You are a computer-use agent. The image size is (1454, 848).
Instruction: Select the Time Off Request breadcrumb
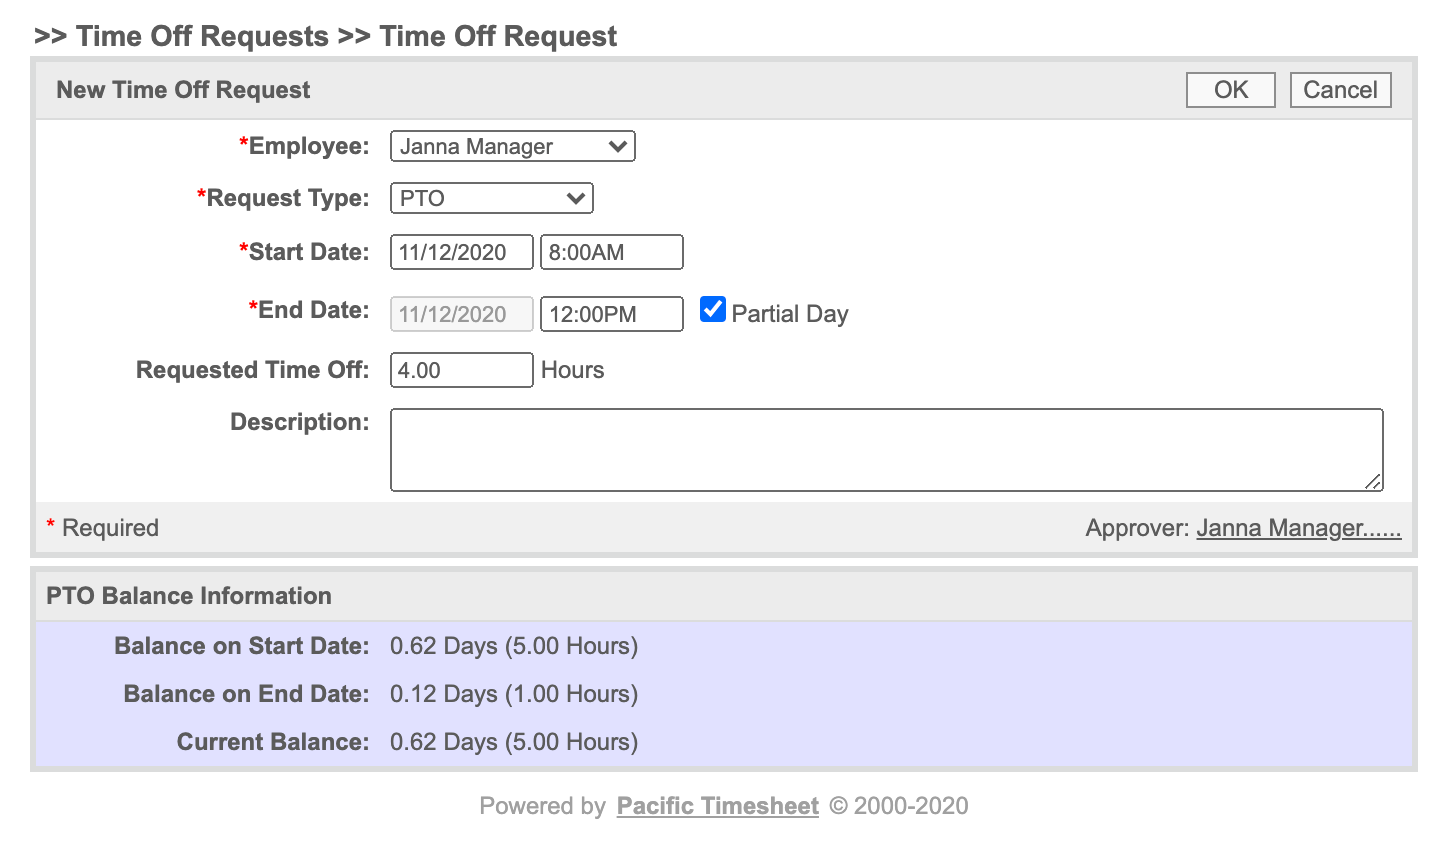click(x=498, y=37)
